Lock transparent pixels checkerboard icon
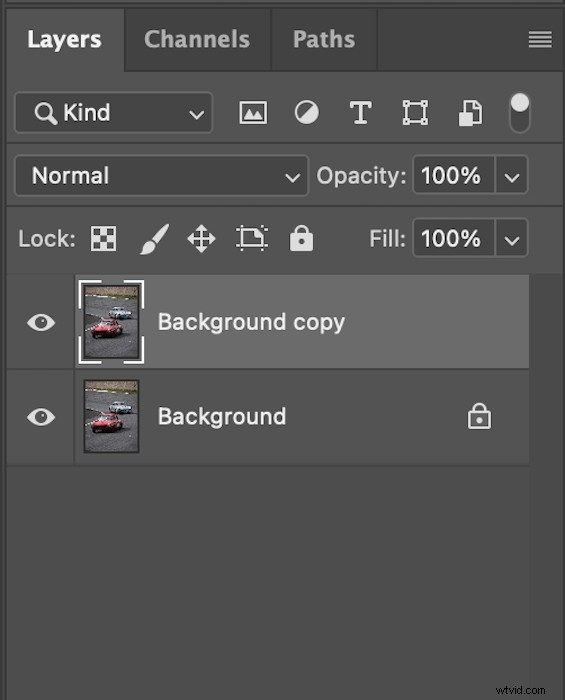Viewport: 565px width, 700px height. point(104,238)
